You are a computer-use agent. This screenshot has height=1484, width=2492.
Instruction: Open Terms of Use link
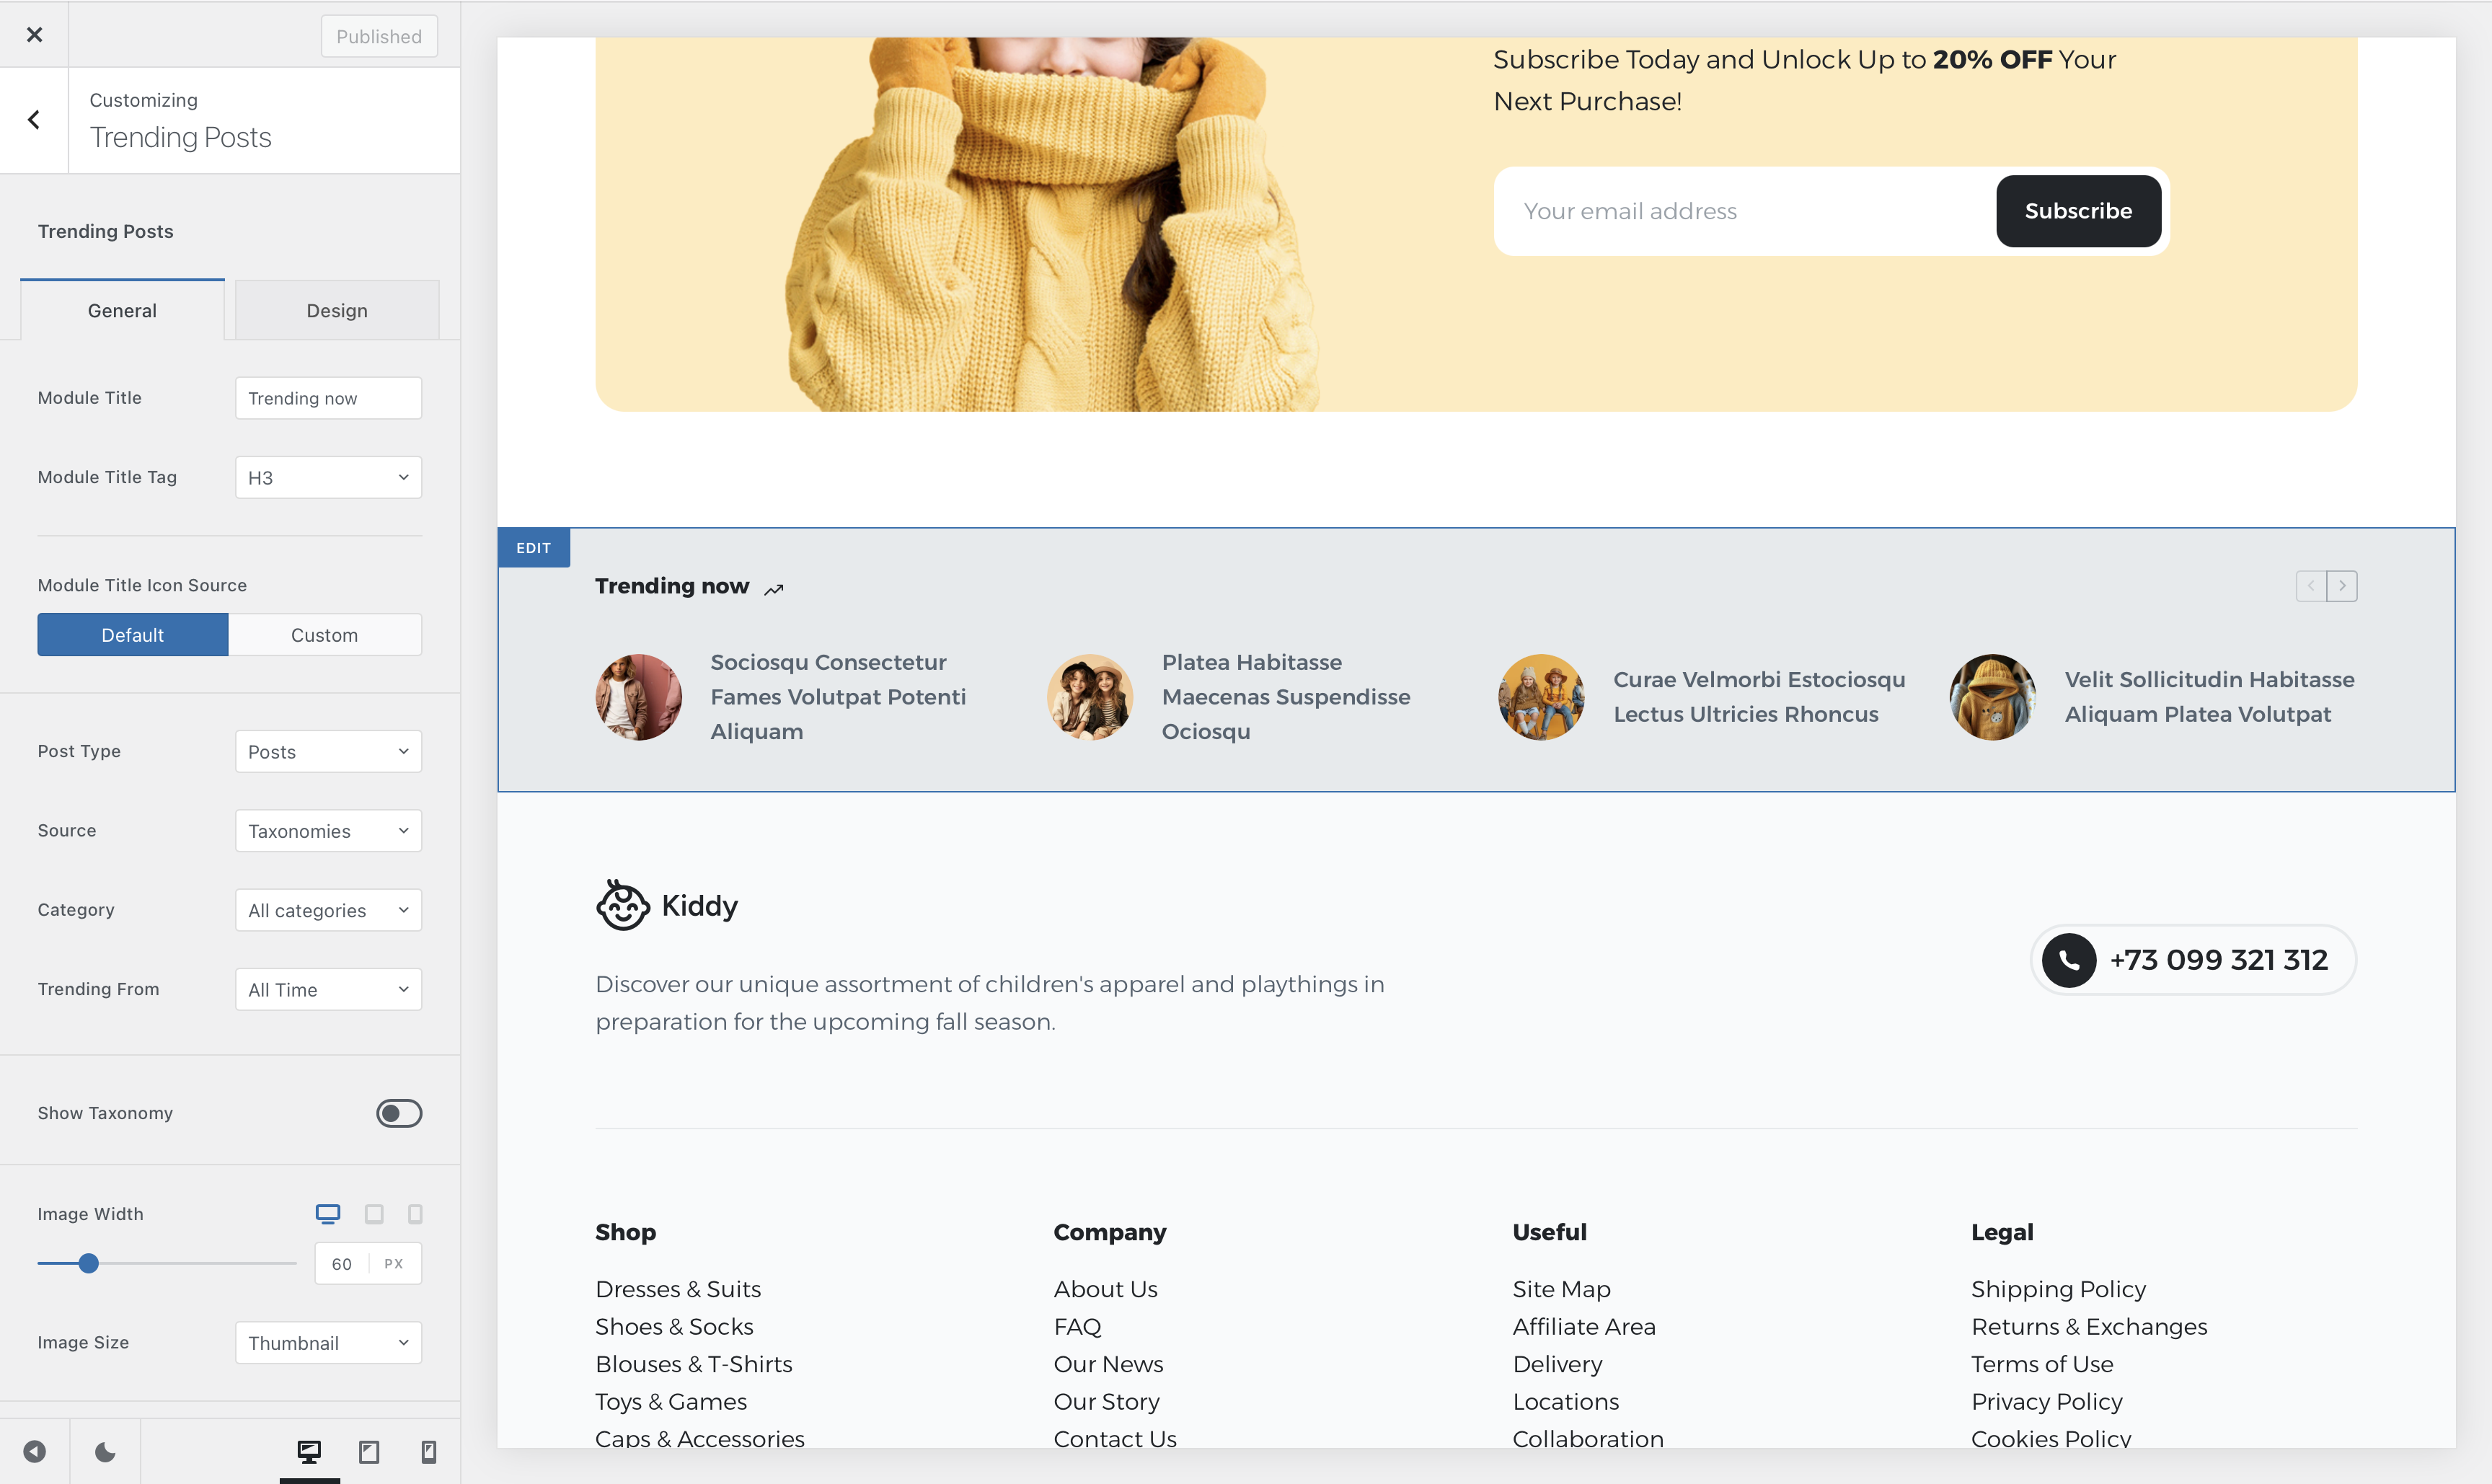coord(2042,1364)
